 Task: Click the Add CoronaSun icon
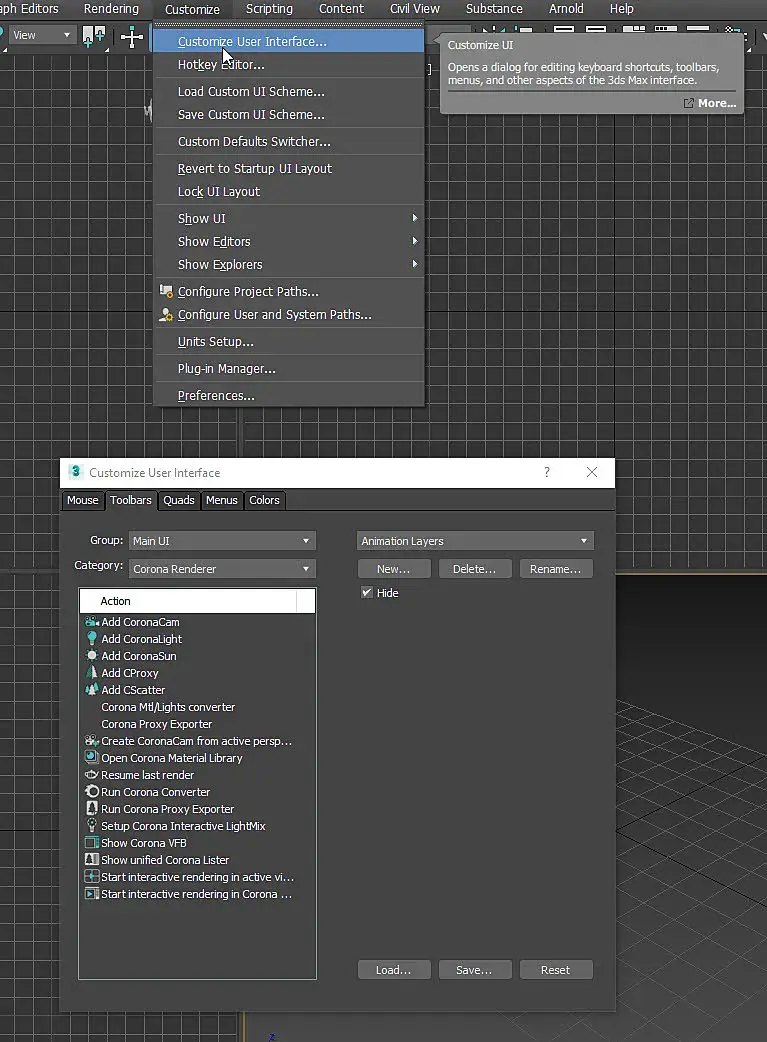tap(92, 656)
